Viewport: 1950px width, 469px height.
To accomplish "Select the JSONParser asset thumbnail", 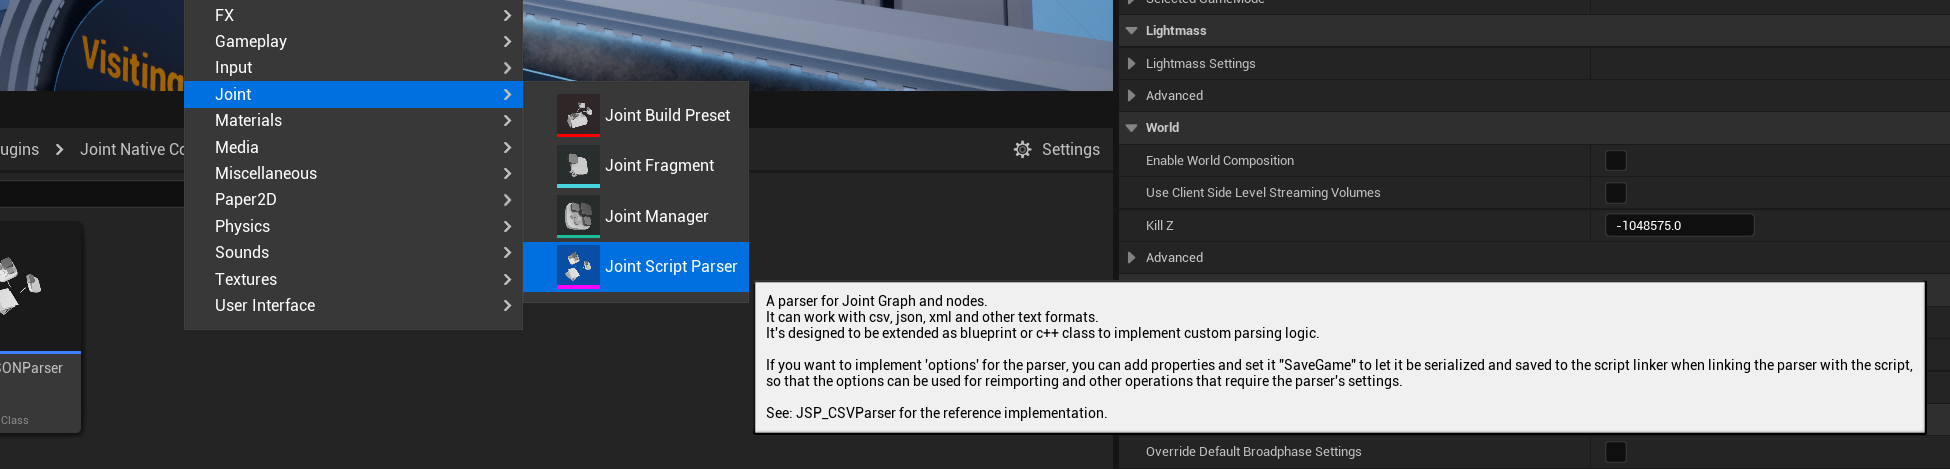I will pos(30,290).
